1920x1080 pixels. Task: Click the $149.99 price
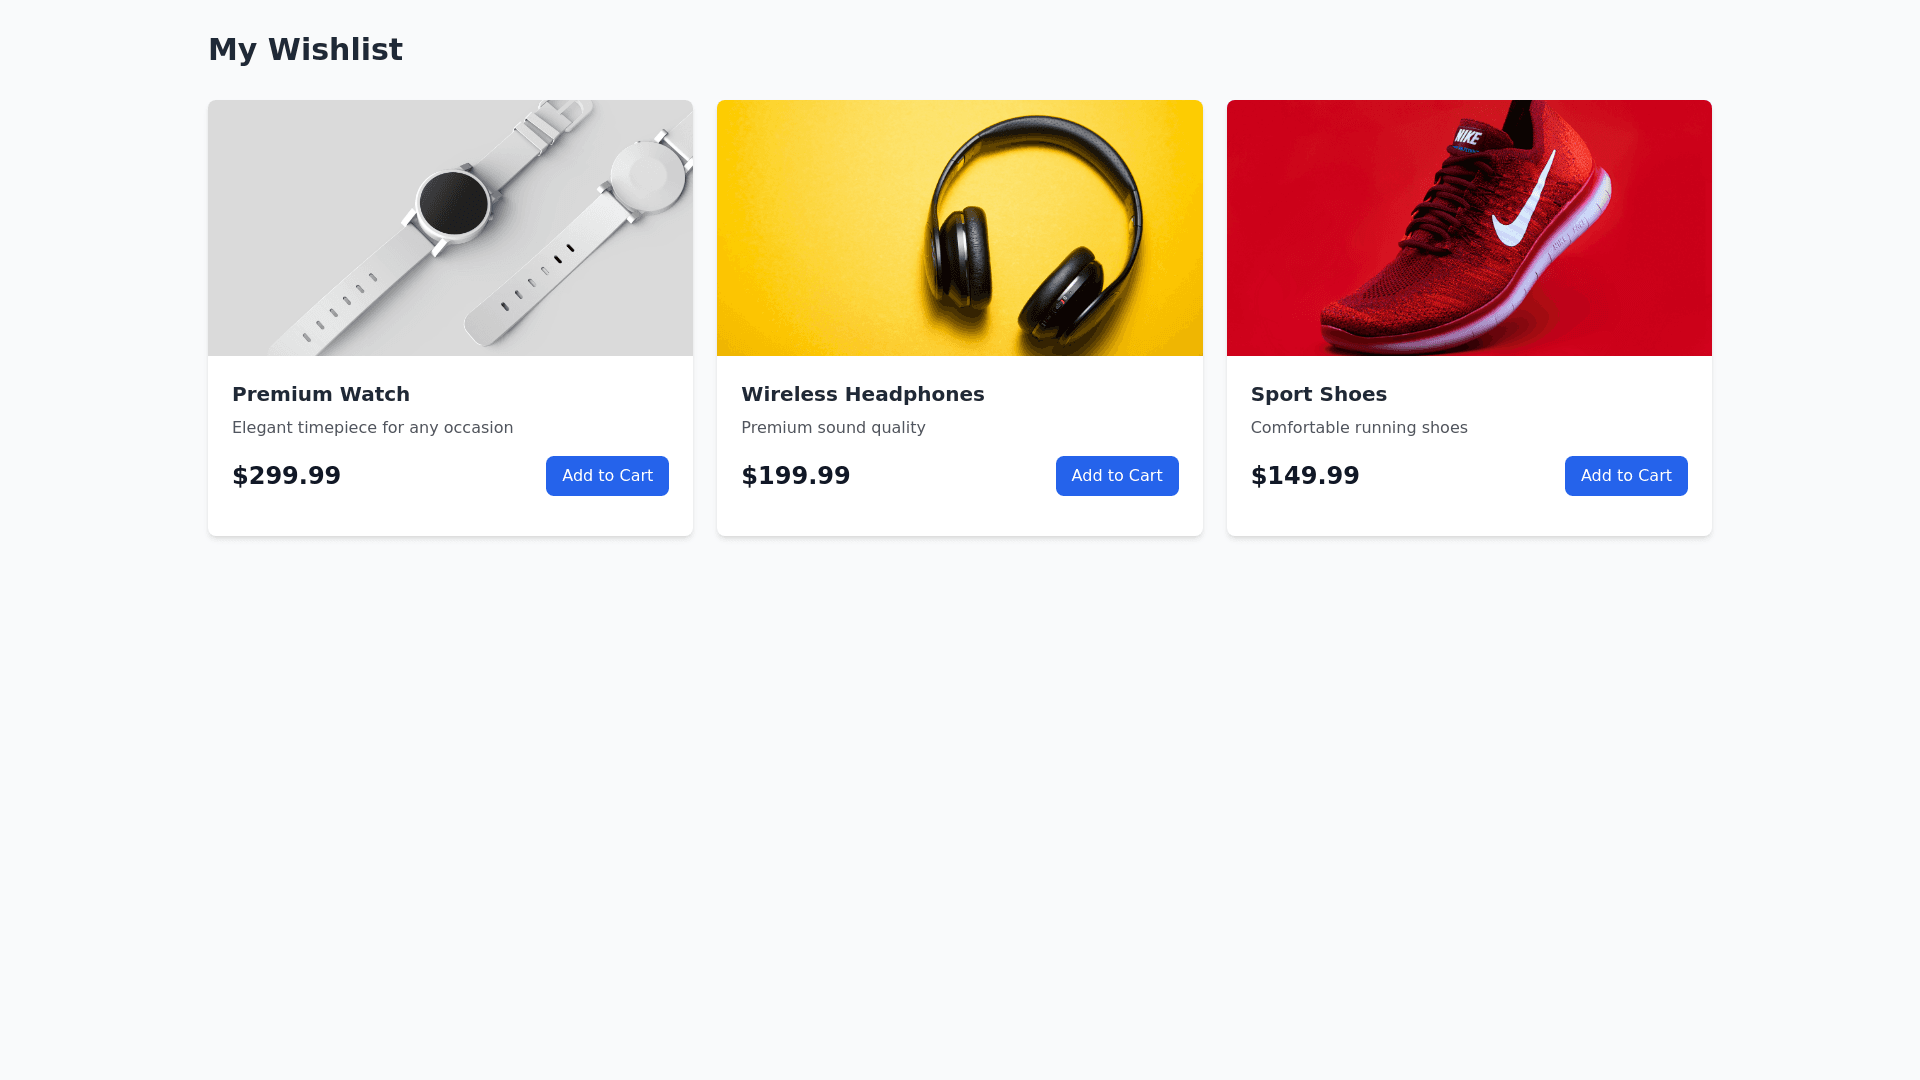(x=1305, y=476)
